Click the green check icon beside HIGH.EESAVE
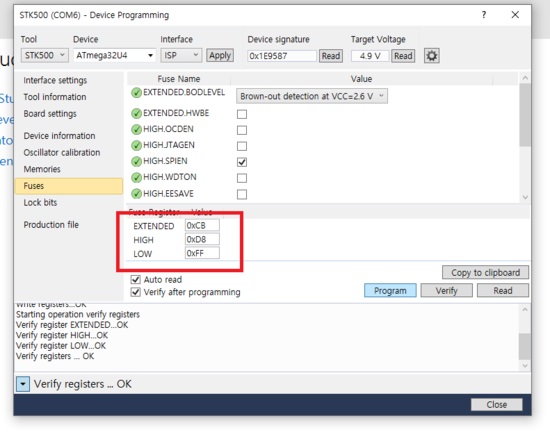The width and height of the screenshot is (550, 432). [x=136, y=194]
